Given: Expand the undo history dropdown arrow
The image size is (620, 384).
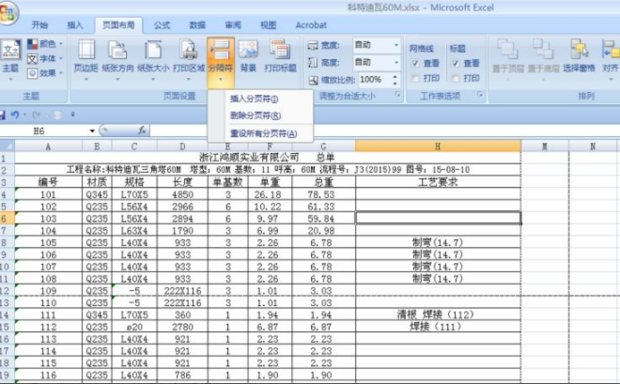Looking at the screenshot, I should [25, 115].
